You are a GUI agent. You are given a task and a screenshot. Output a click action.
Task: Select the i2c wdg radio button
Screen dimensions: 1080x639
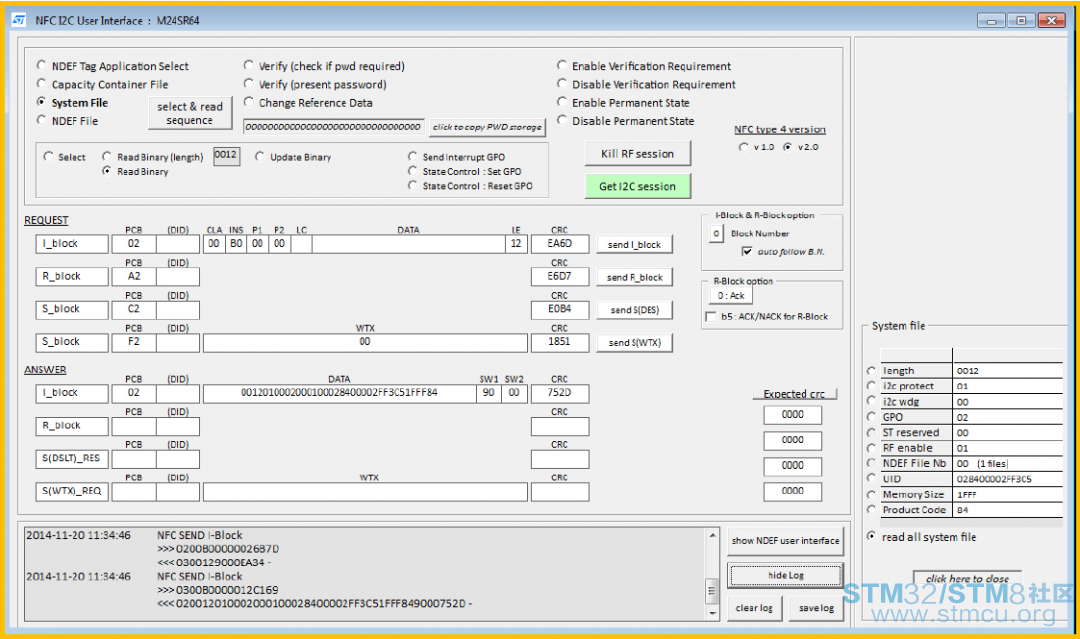tap(871, 401)
